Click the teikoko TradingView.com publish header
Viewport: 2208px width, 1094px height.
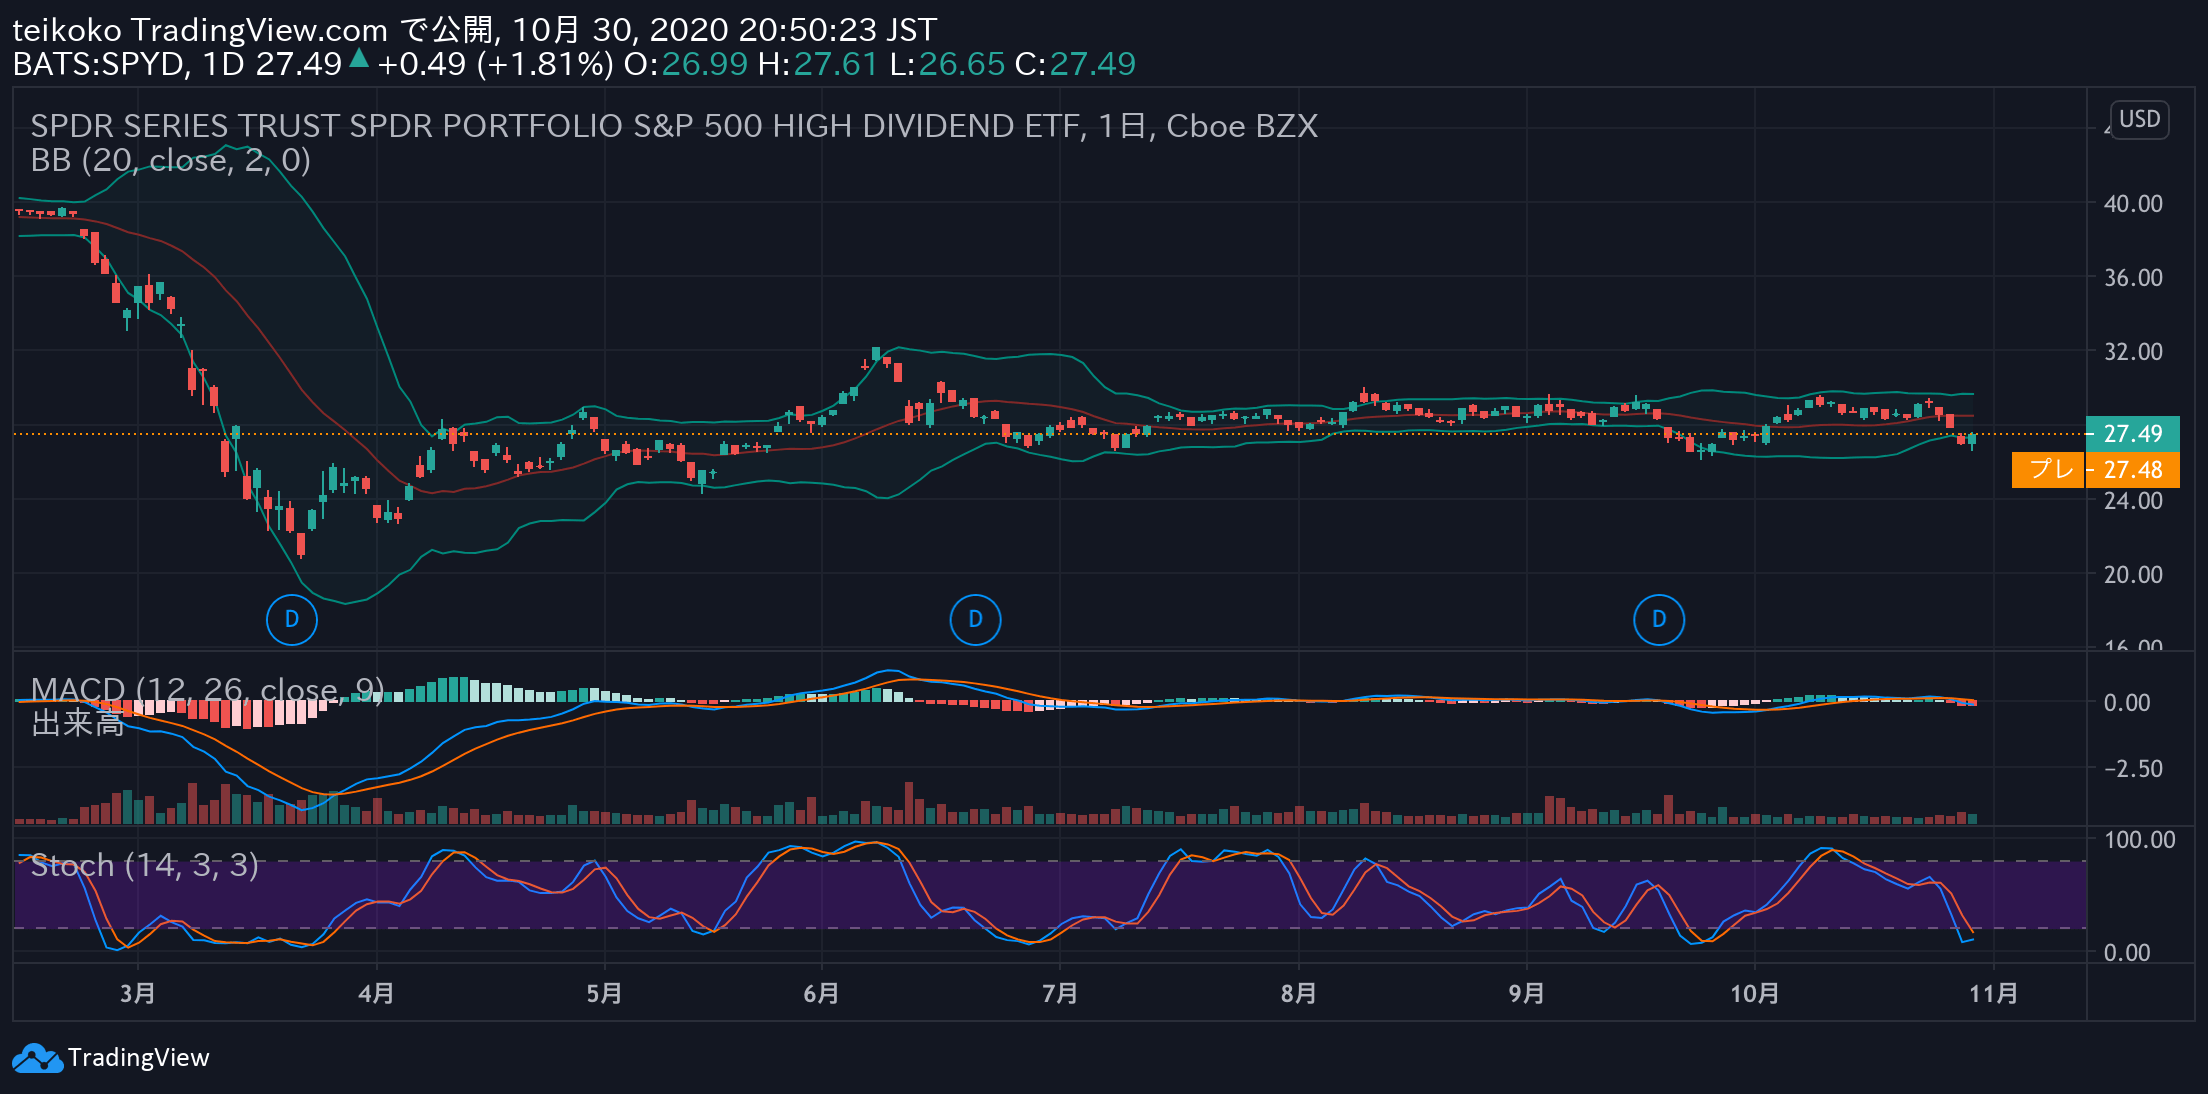pos(474,30)
